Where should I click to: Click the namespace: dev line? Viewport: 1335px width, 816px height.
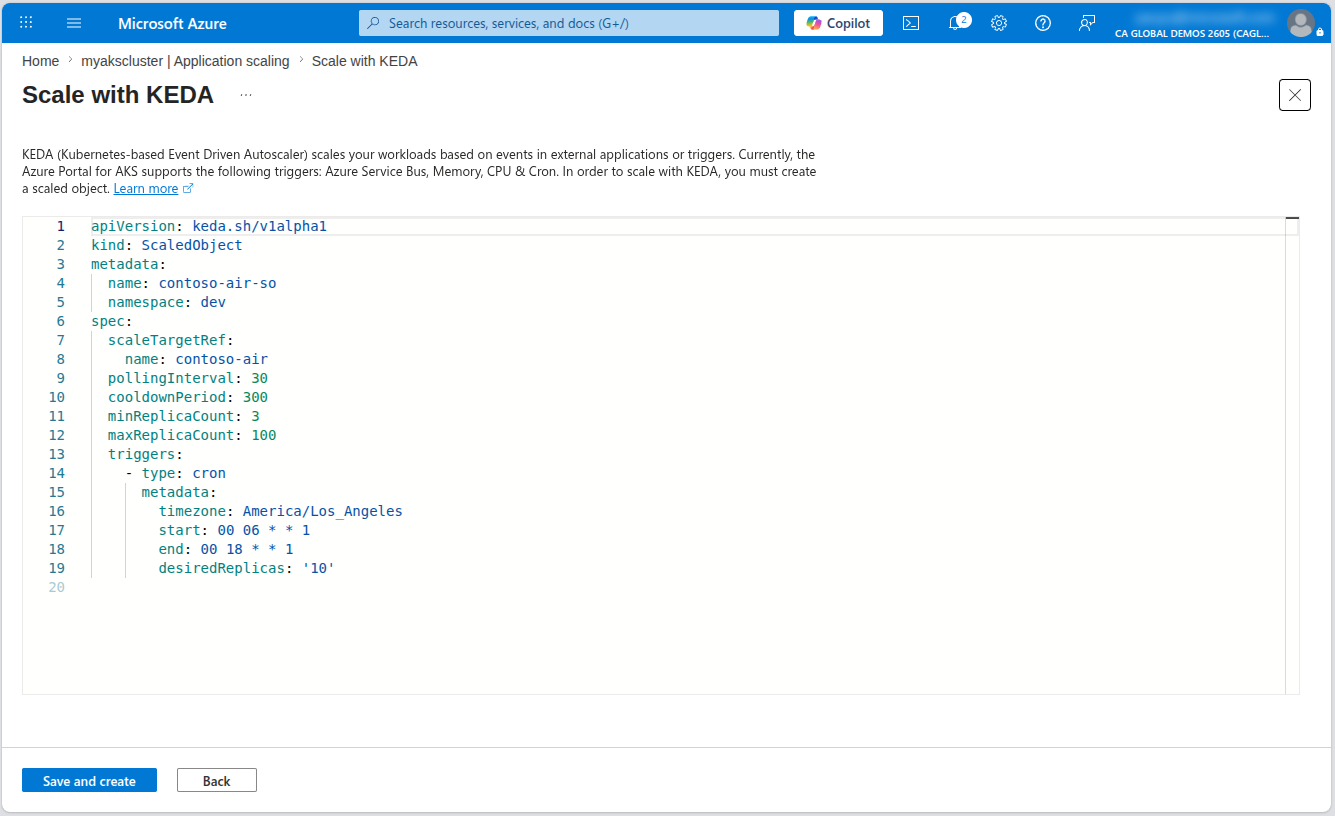point(167,302)
